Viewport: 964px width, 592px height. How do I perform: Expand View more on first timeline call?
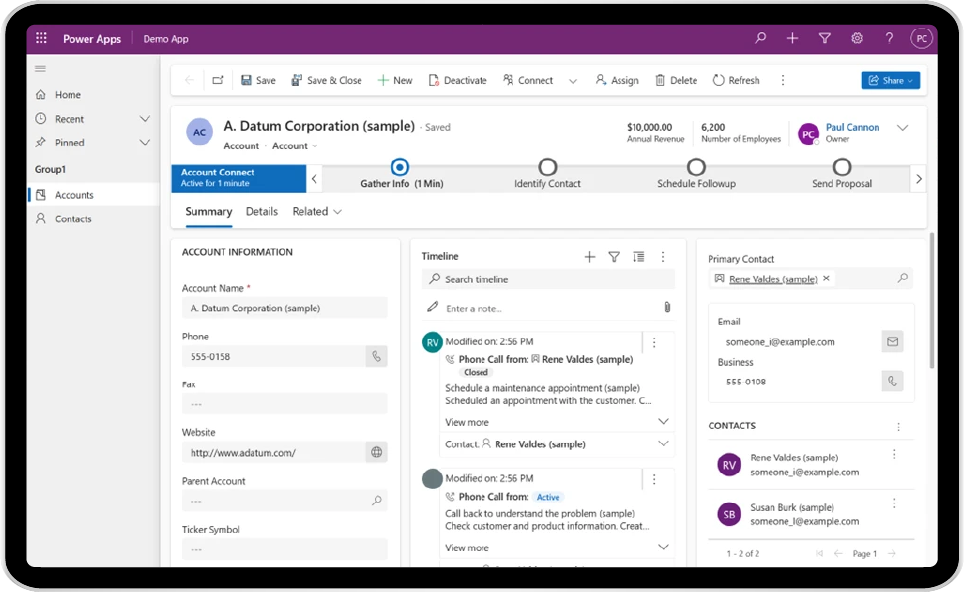467,422
